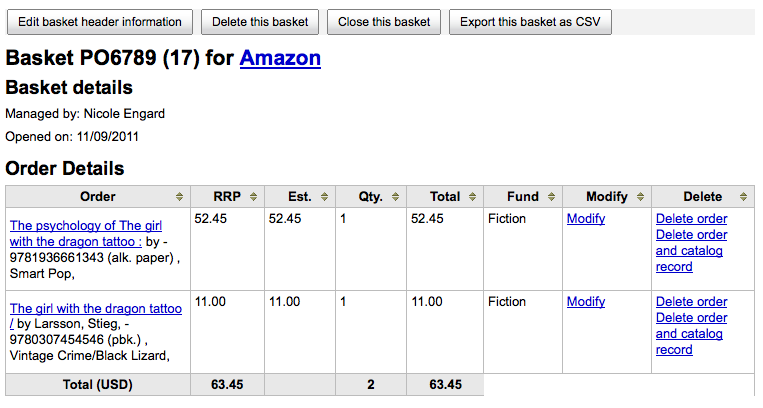Click Delete this basket button
763x408 pixels.
coord(260,22)
